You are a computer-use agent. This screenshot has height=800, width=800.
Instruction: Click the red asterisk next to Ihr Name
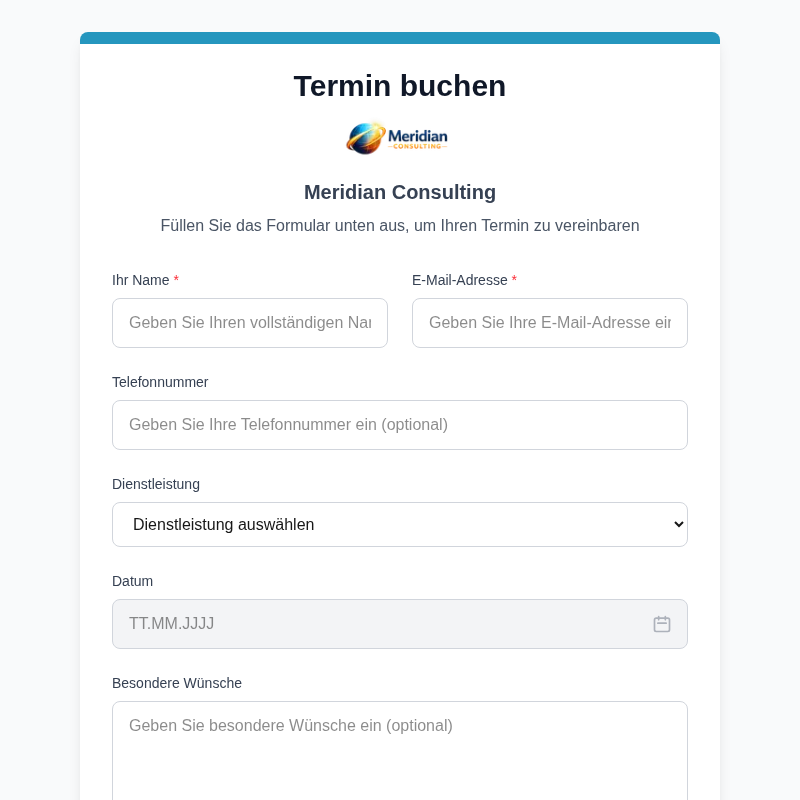[176, 281]
